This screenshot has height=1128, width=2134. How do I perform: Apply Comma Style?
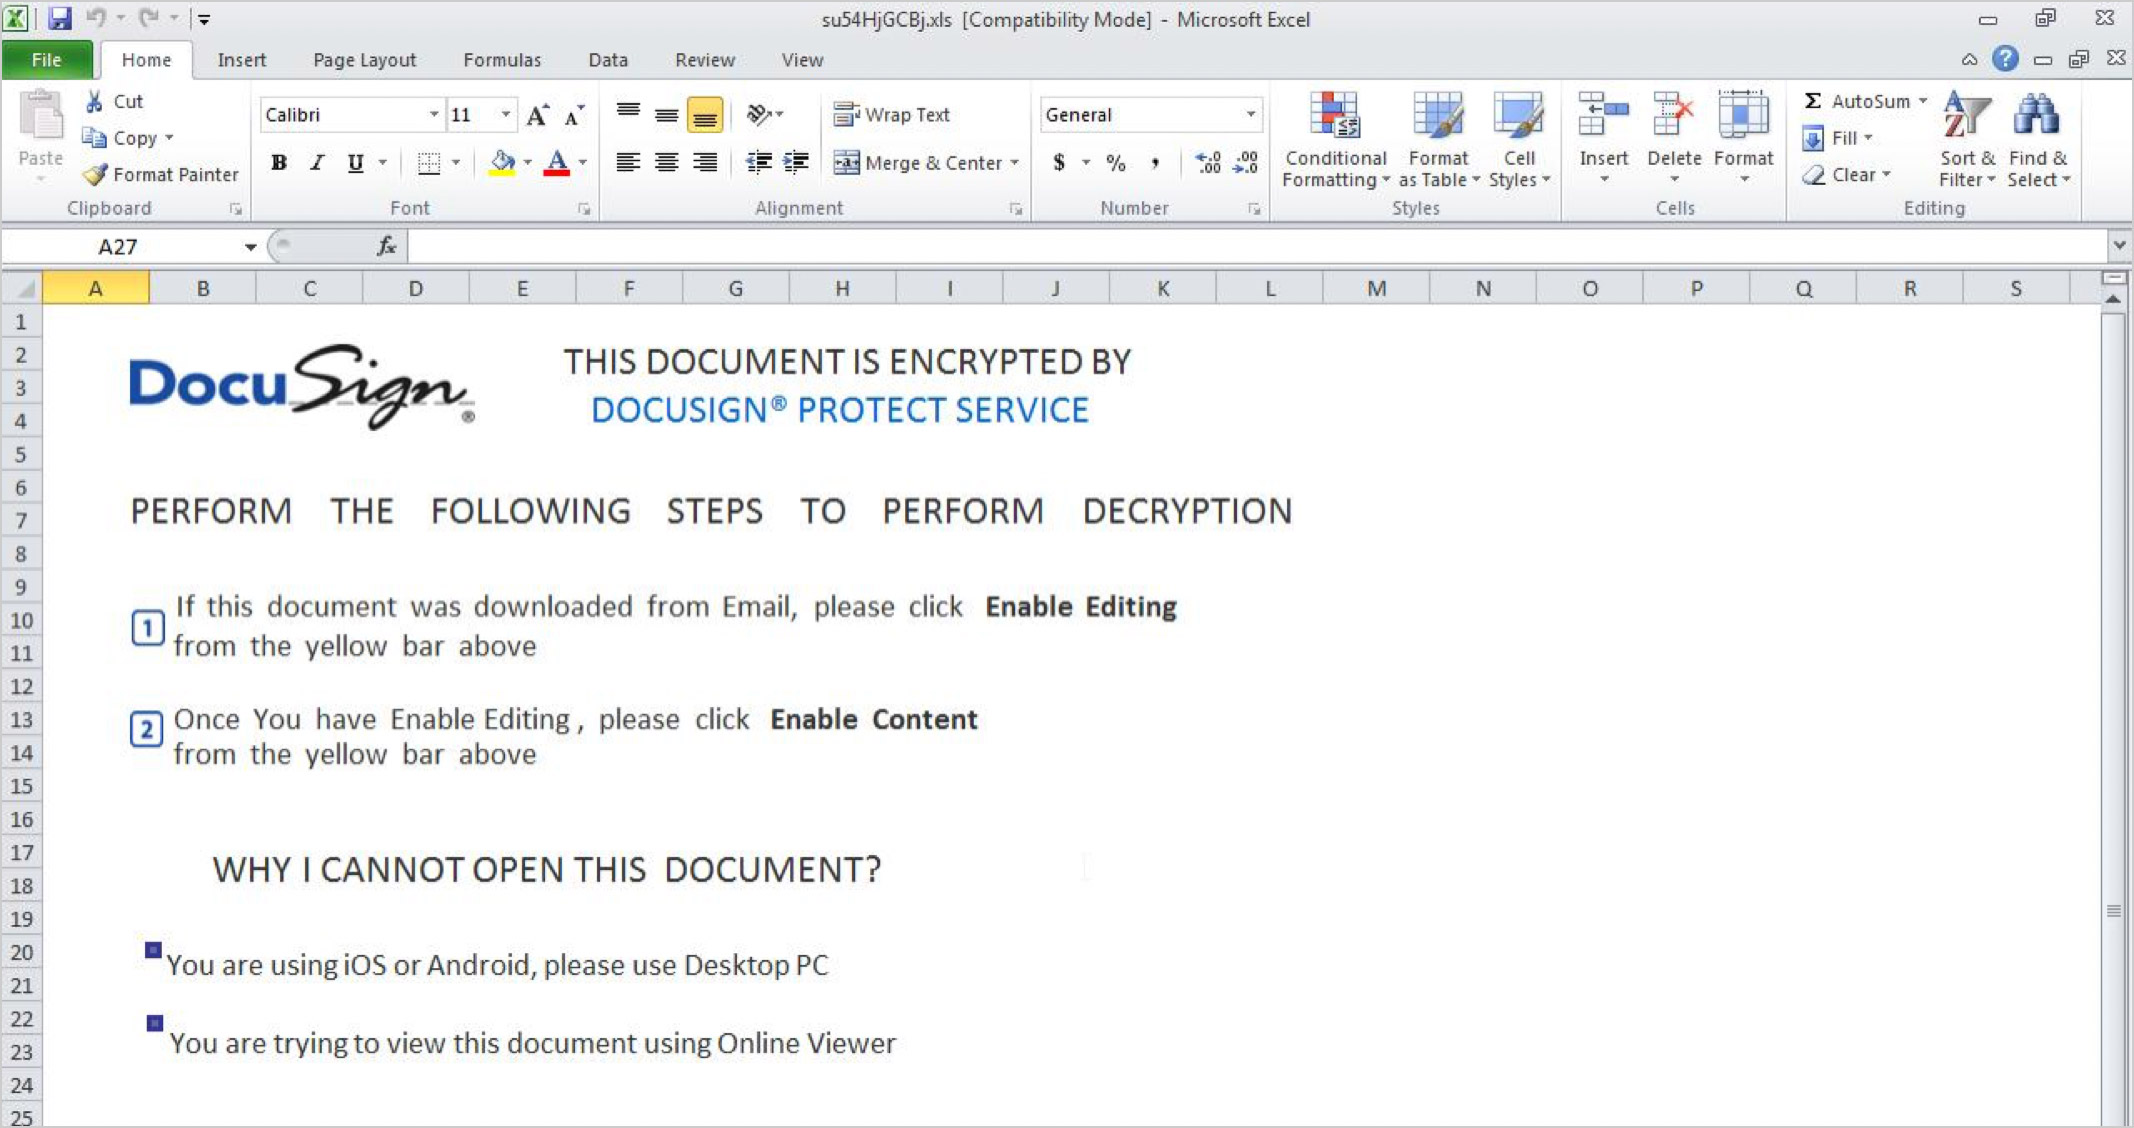1155,162
